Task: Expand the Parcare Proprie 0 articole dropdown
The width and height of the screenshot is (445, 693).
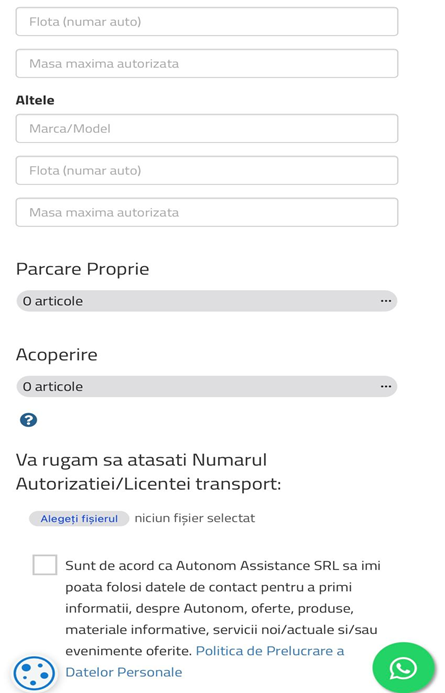Action: (207, 301)
